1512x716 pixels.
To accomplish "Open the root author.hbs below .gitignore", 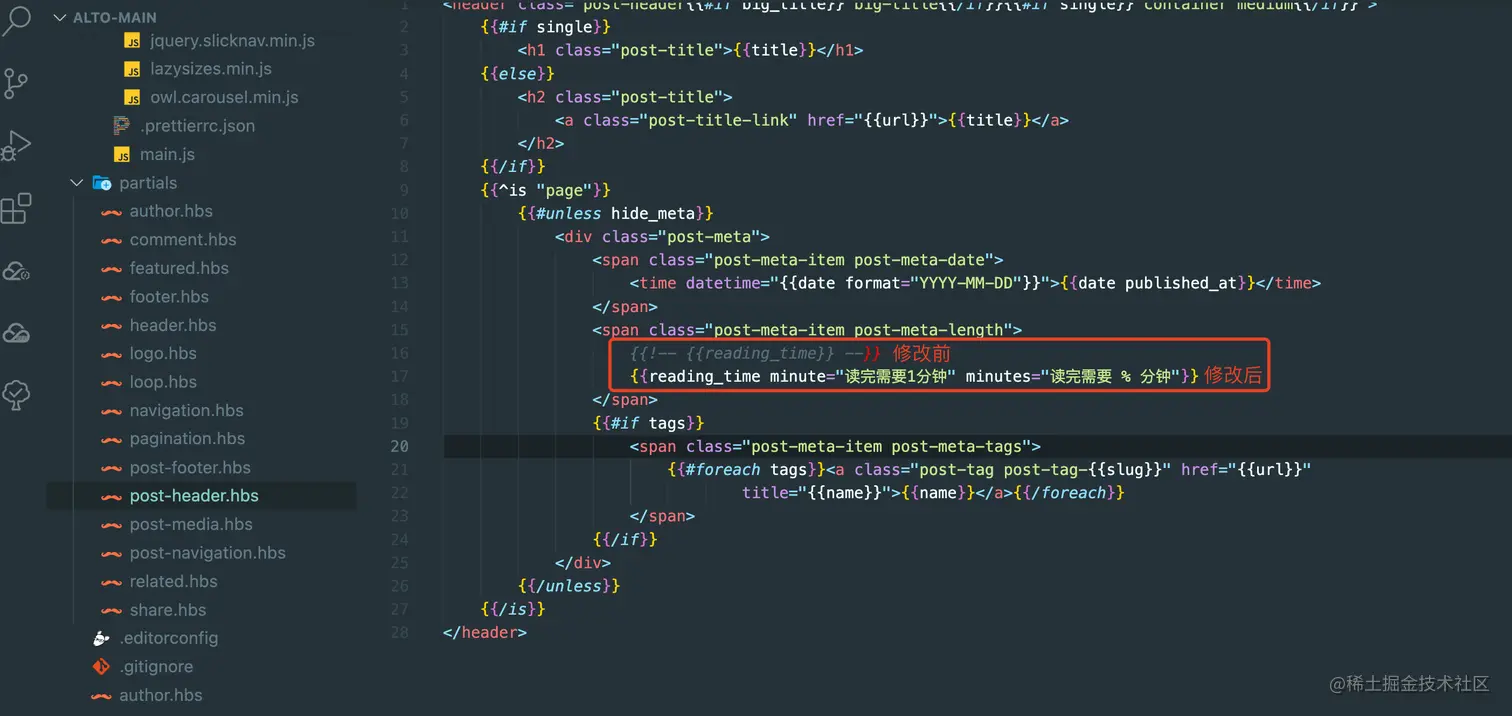I will tap(161, 695).
